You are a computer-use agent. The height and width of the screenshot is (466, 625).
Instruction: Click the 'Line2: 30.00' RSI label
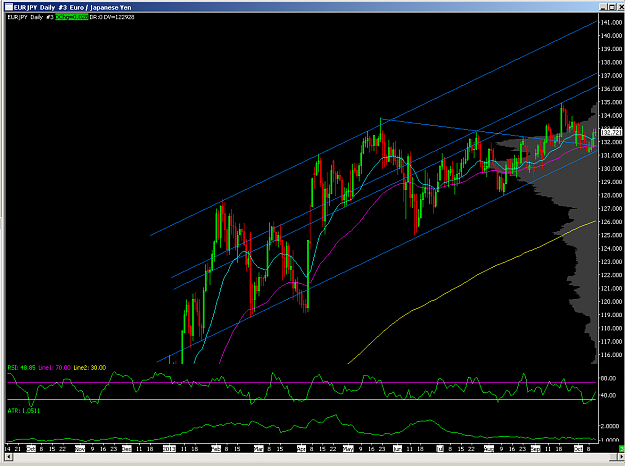90,368
